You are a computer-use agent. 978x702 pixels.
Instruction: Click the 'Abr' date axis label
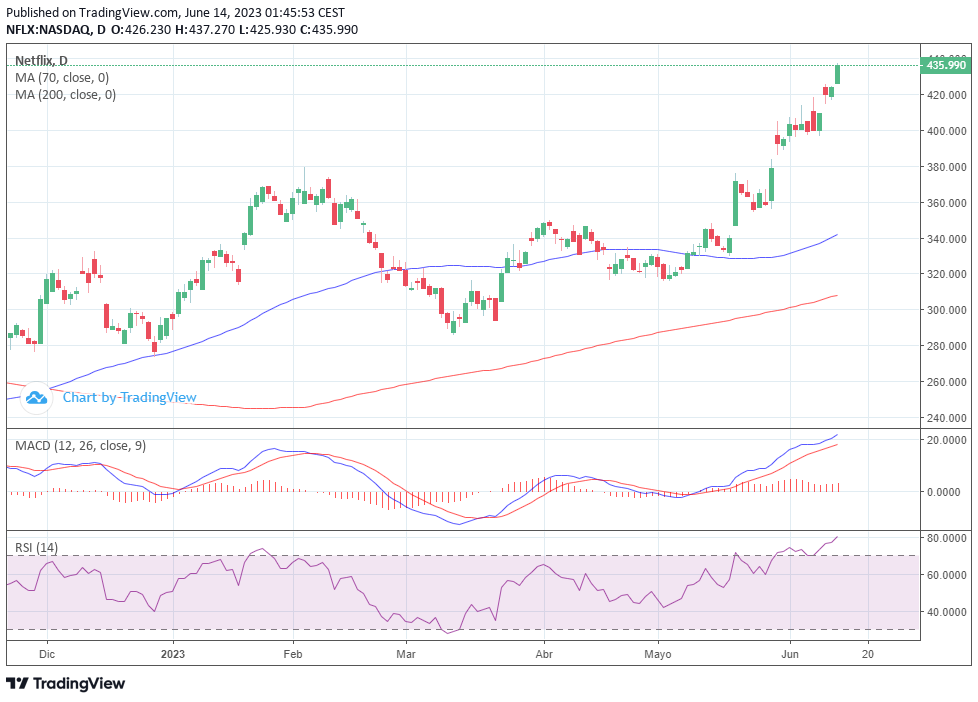[x=545, y=654]
